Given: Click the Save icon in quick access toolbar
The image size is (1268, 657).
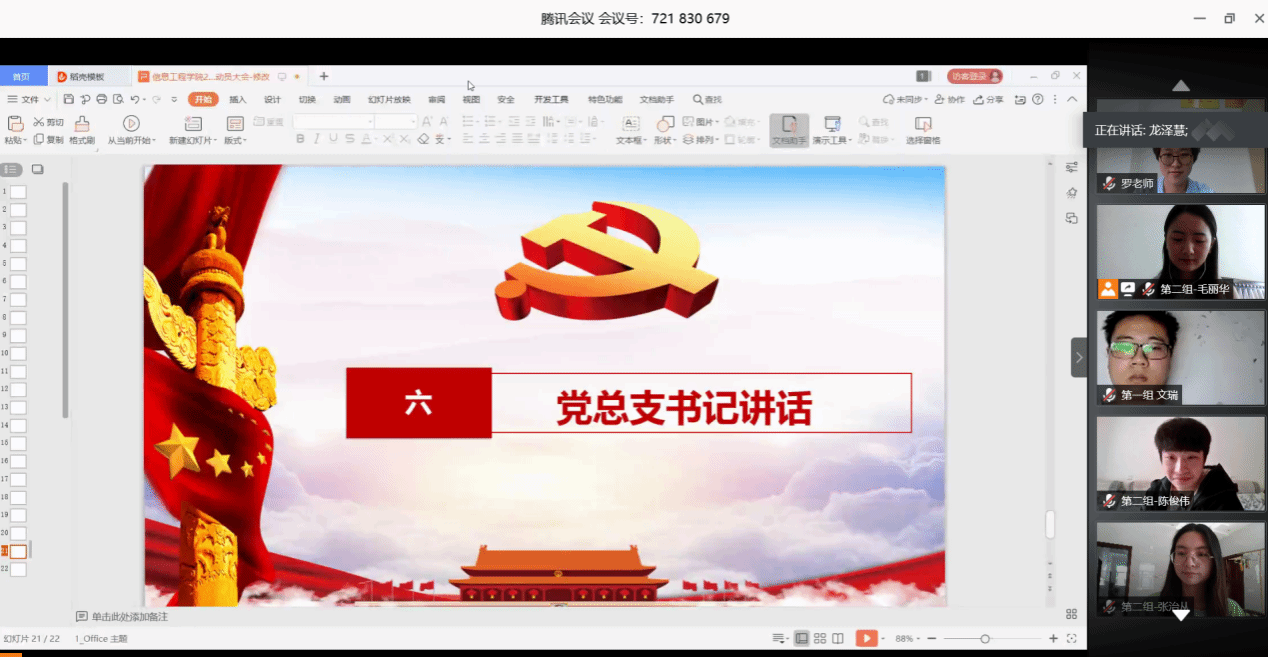Looking at the screenshot, I should [69, 99].
